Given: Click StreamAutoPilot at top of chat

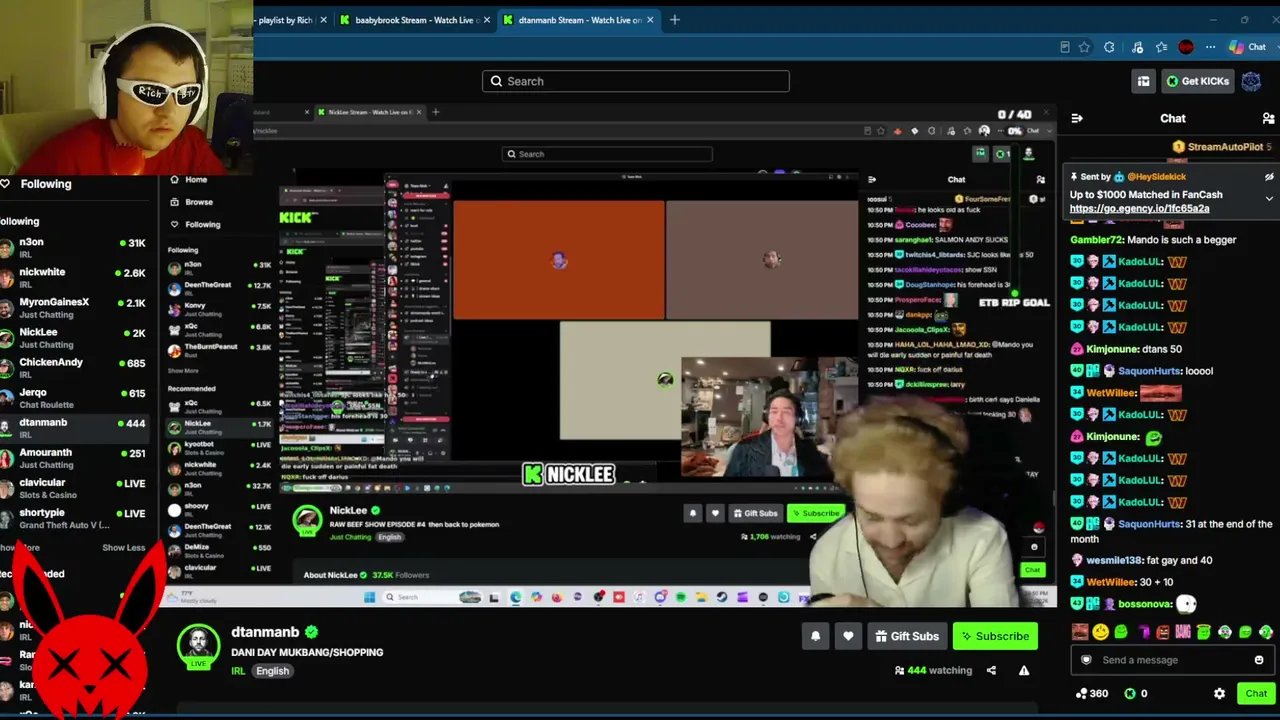Looking at the screenshot, I should [x=1225, y=147].
